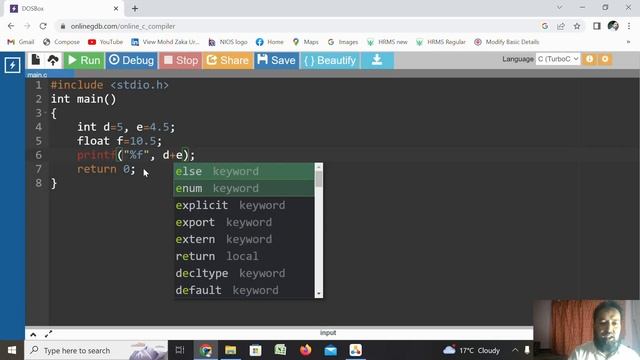The height and width of the screenshot is (360, 640).
Task: Show more bookmarks with the overflow chevron
Action: pos(628,42)
